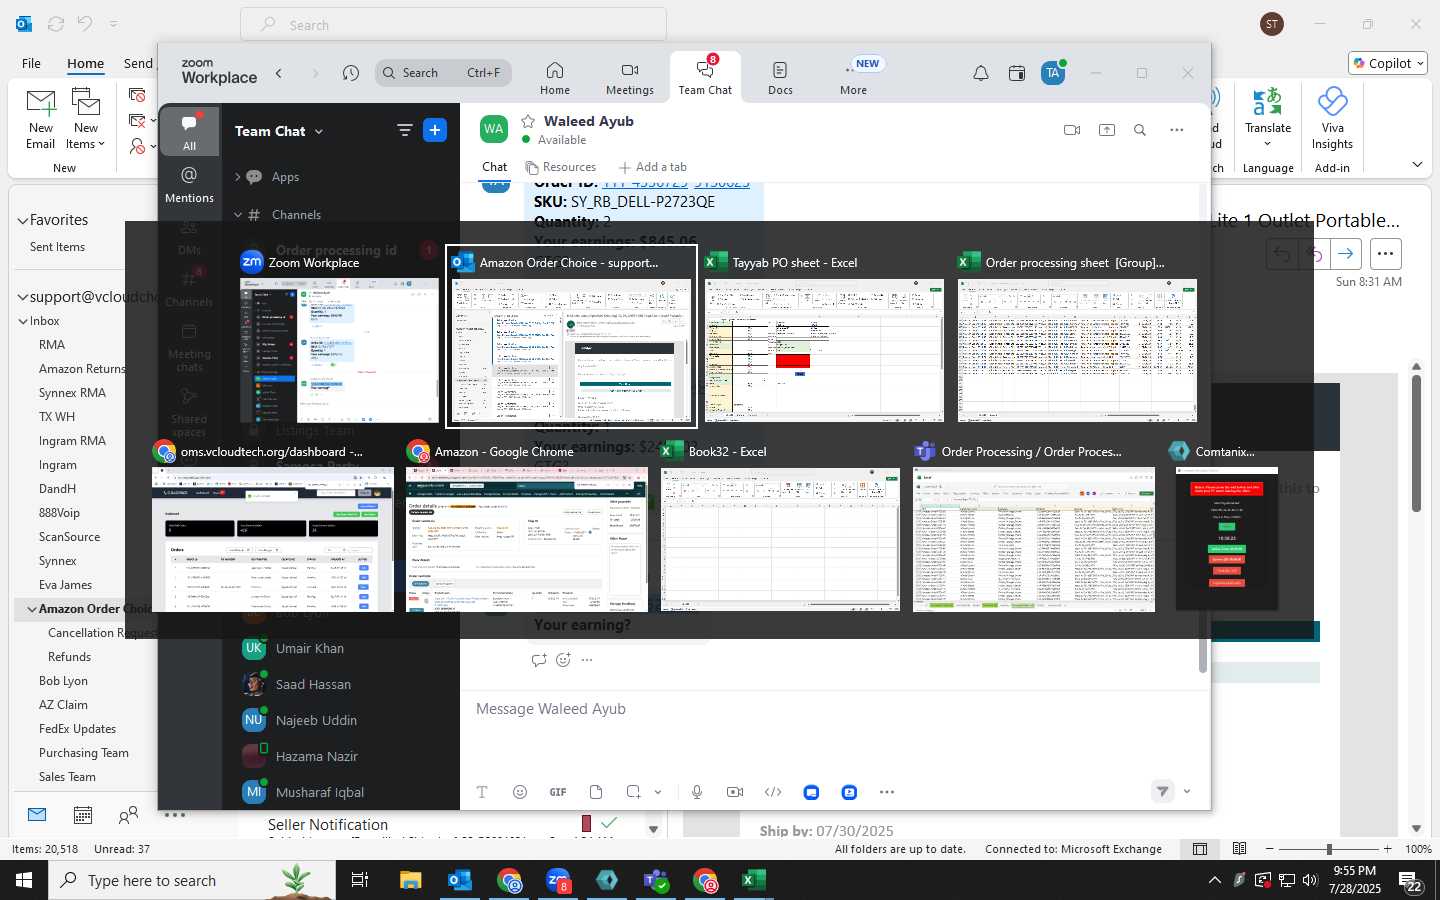The image size is (1440, 900).
Task: Click reply icon under message
Action: 539,660
